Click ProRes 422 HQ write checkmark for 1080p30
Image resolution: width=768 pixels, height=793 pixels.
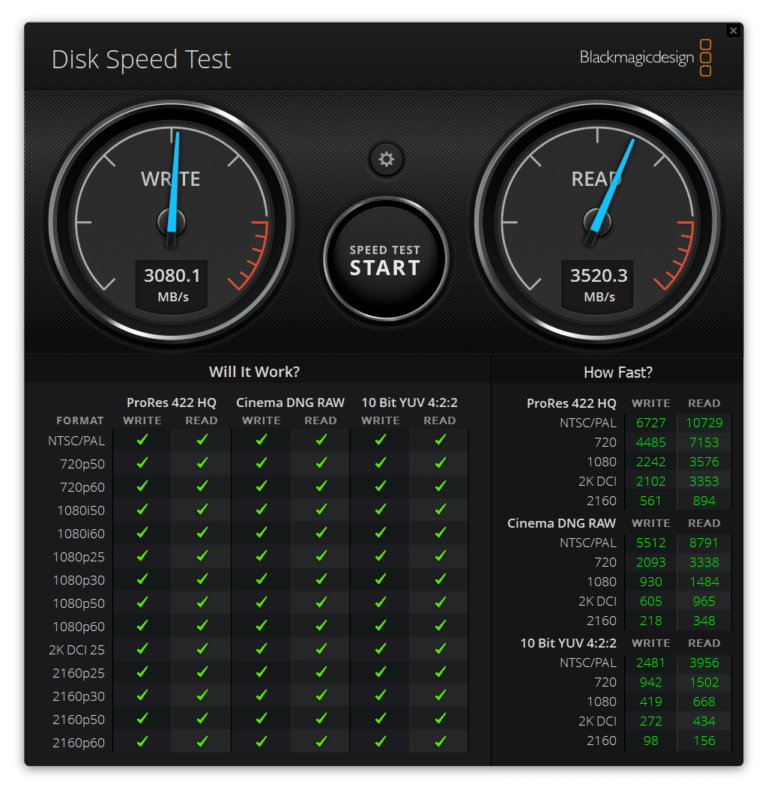[143, 579]
